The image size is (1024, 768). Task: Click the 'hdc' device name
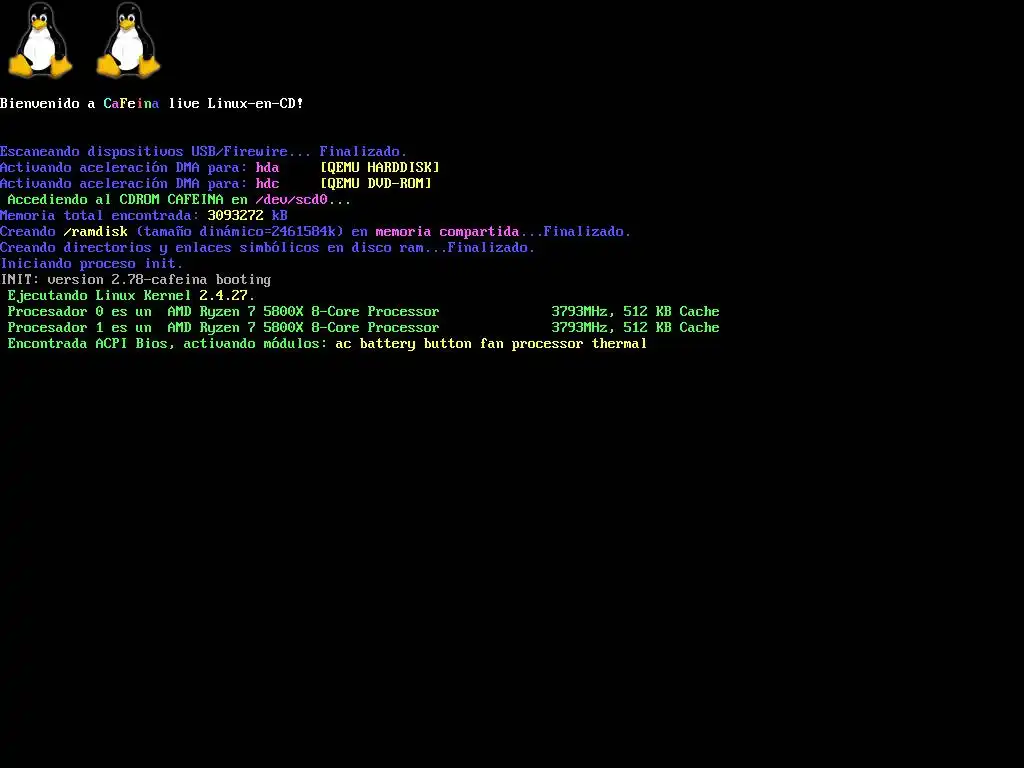[267, 184]
